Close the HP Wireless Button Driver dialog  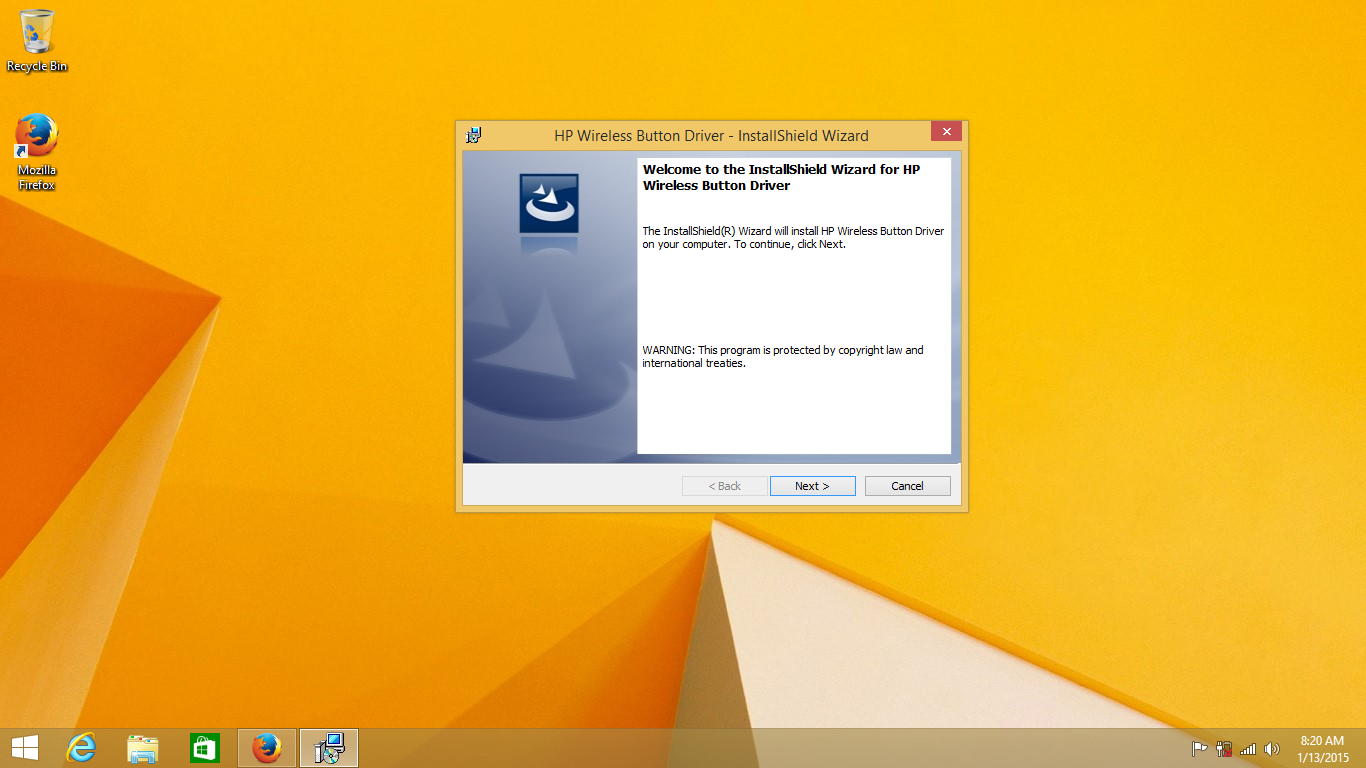(946, 131)
